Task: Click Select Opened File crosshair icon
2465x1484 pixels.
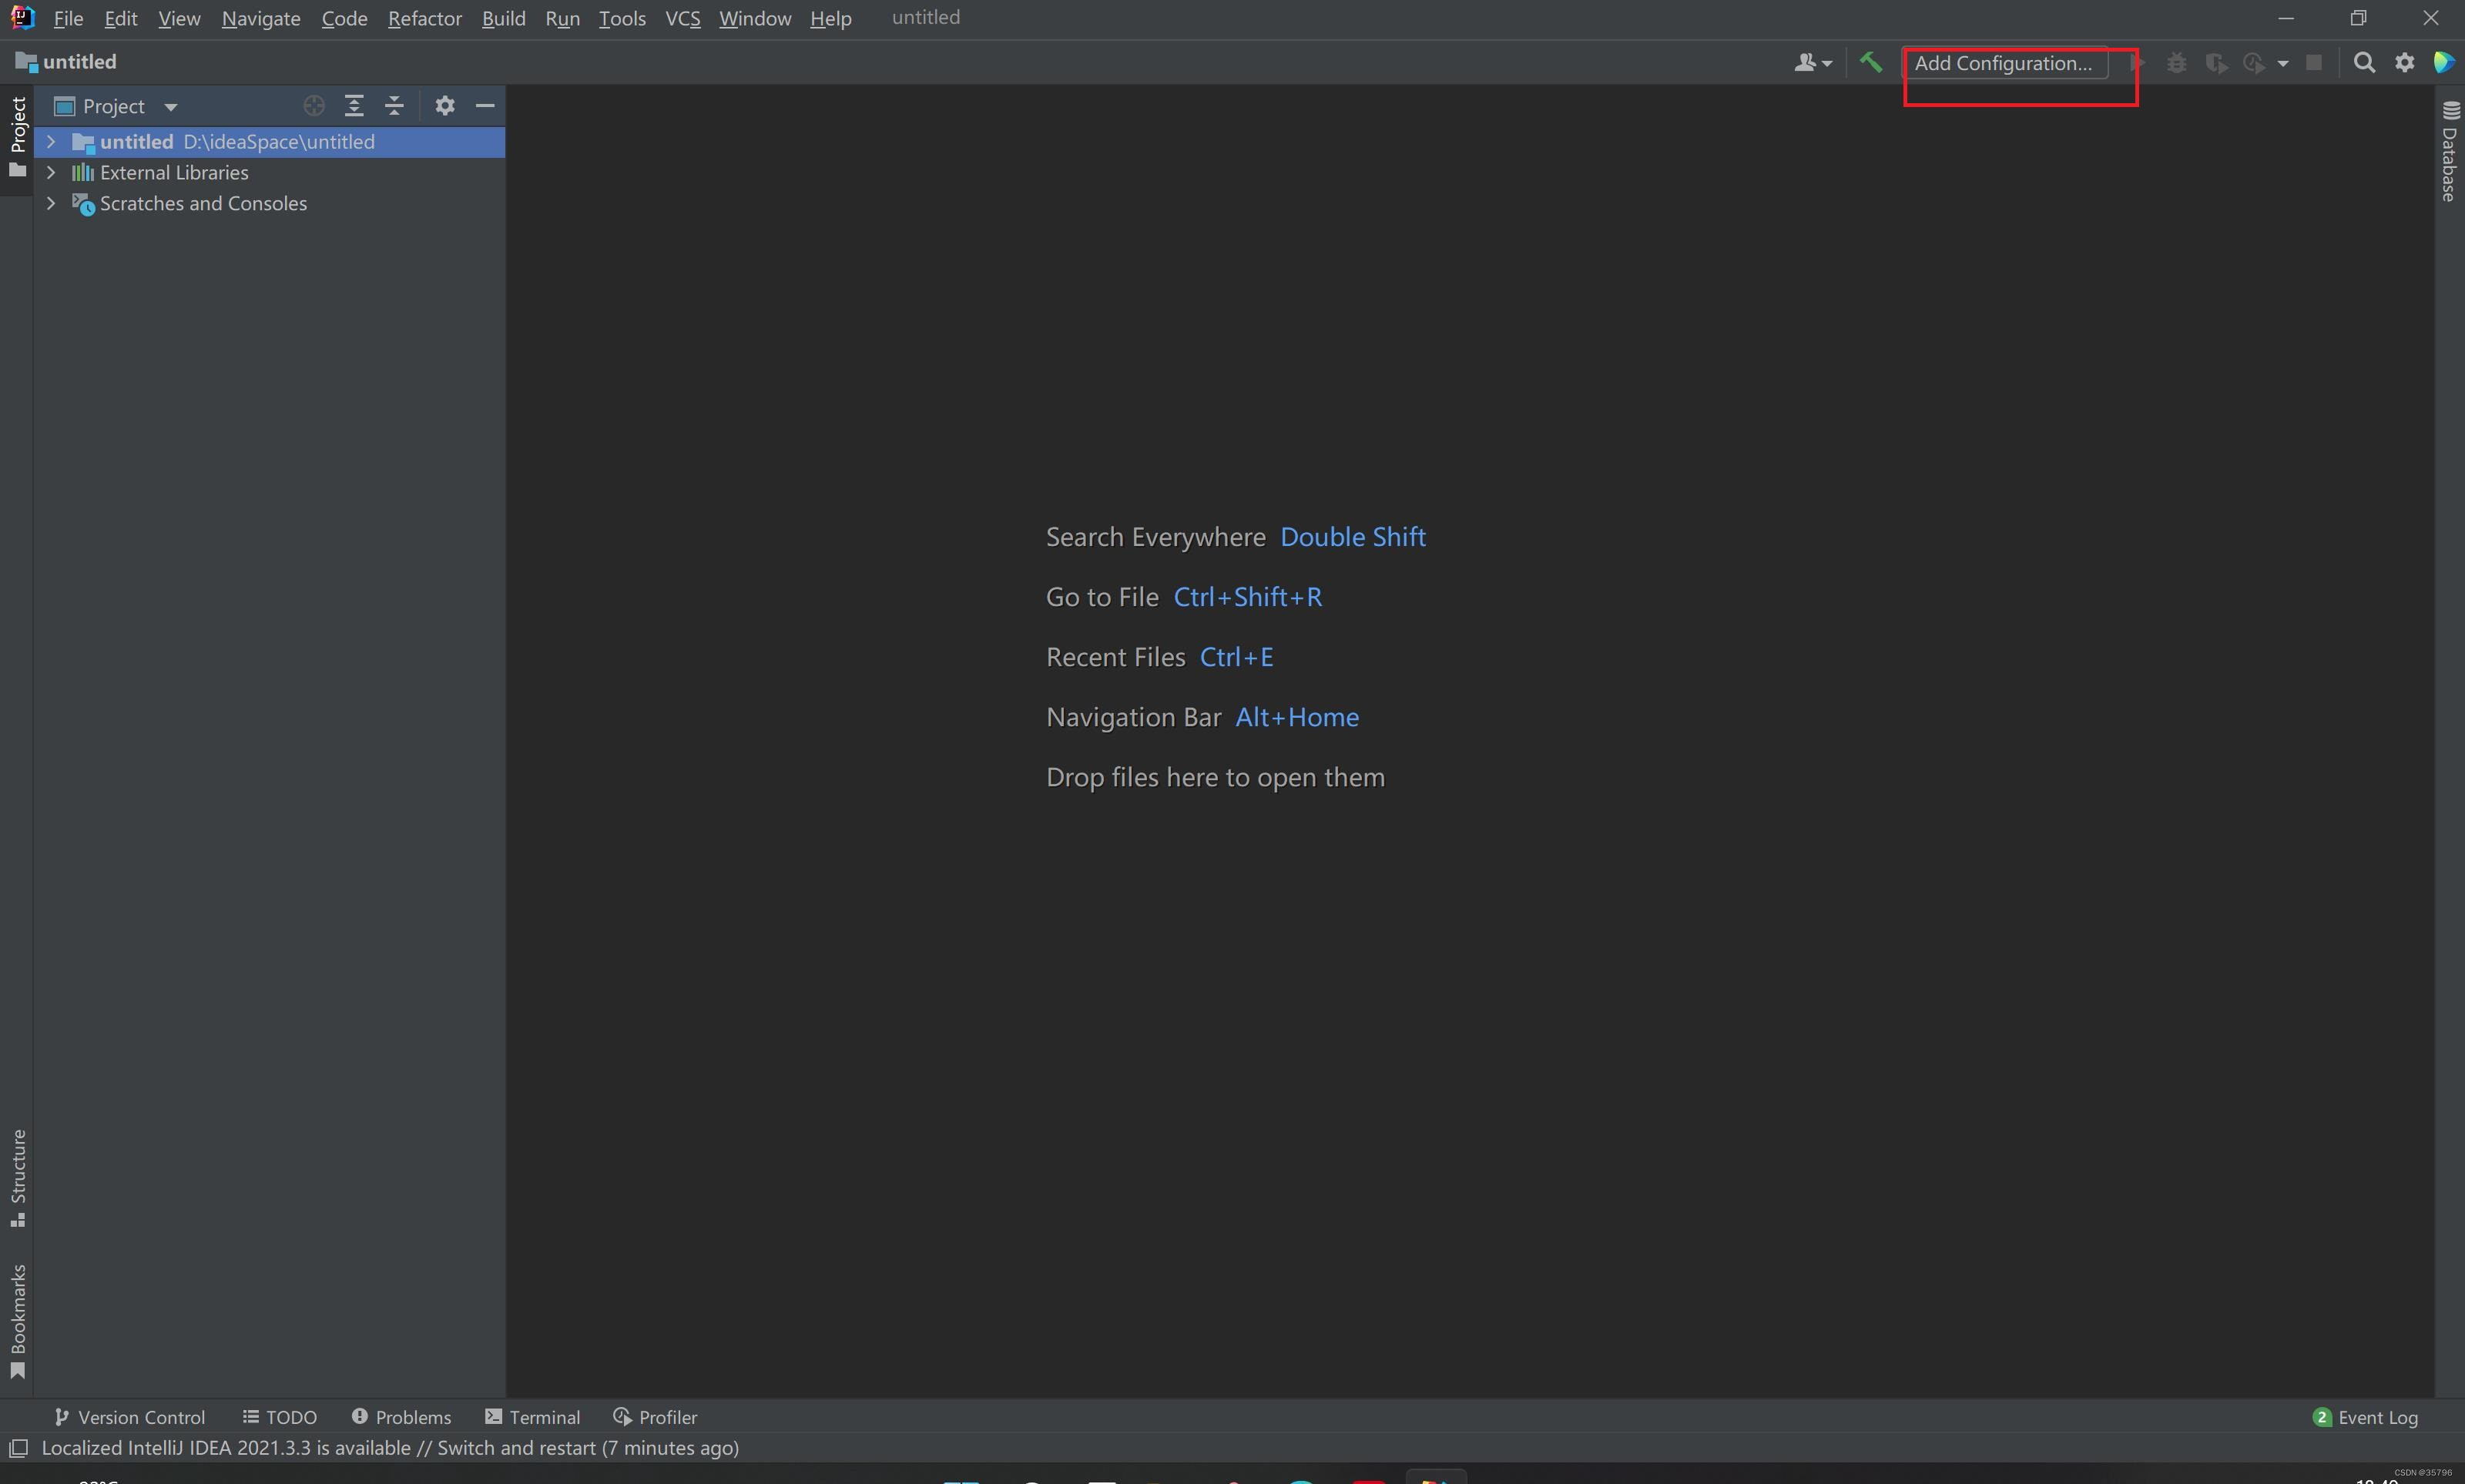Action: (x=314, y=106)
